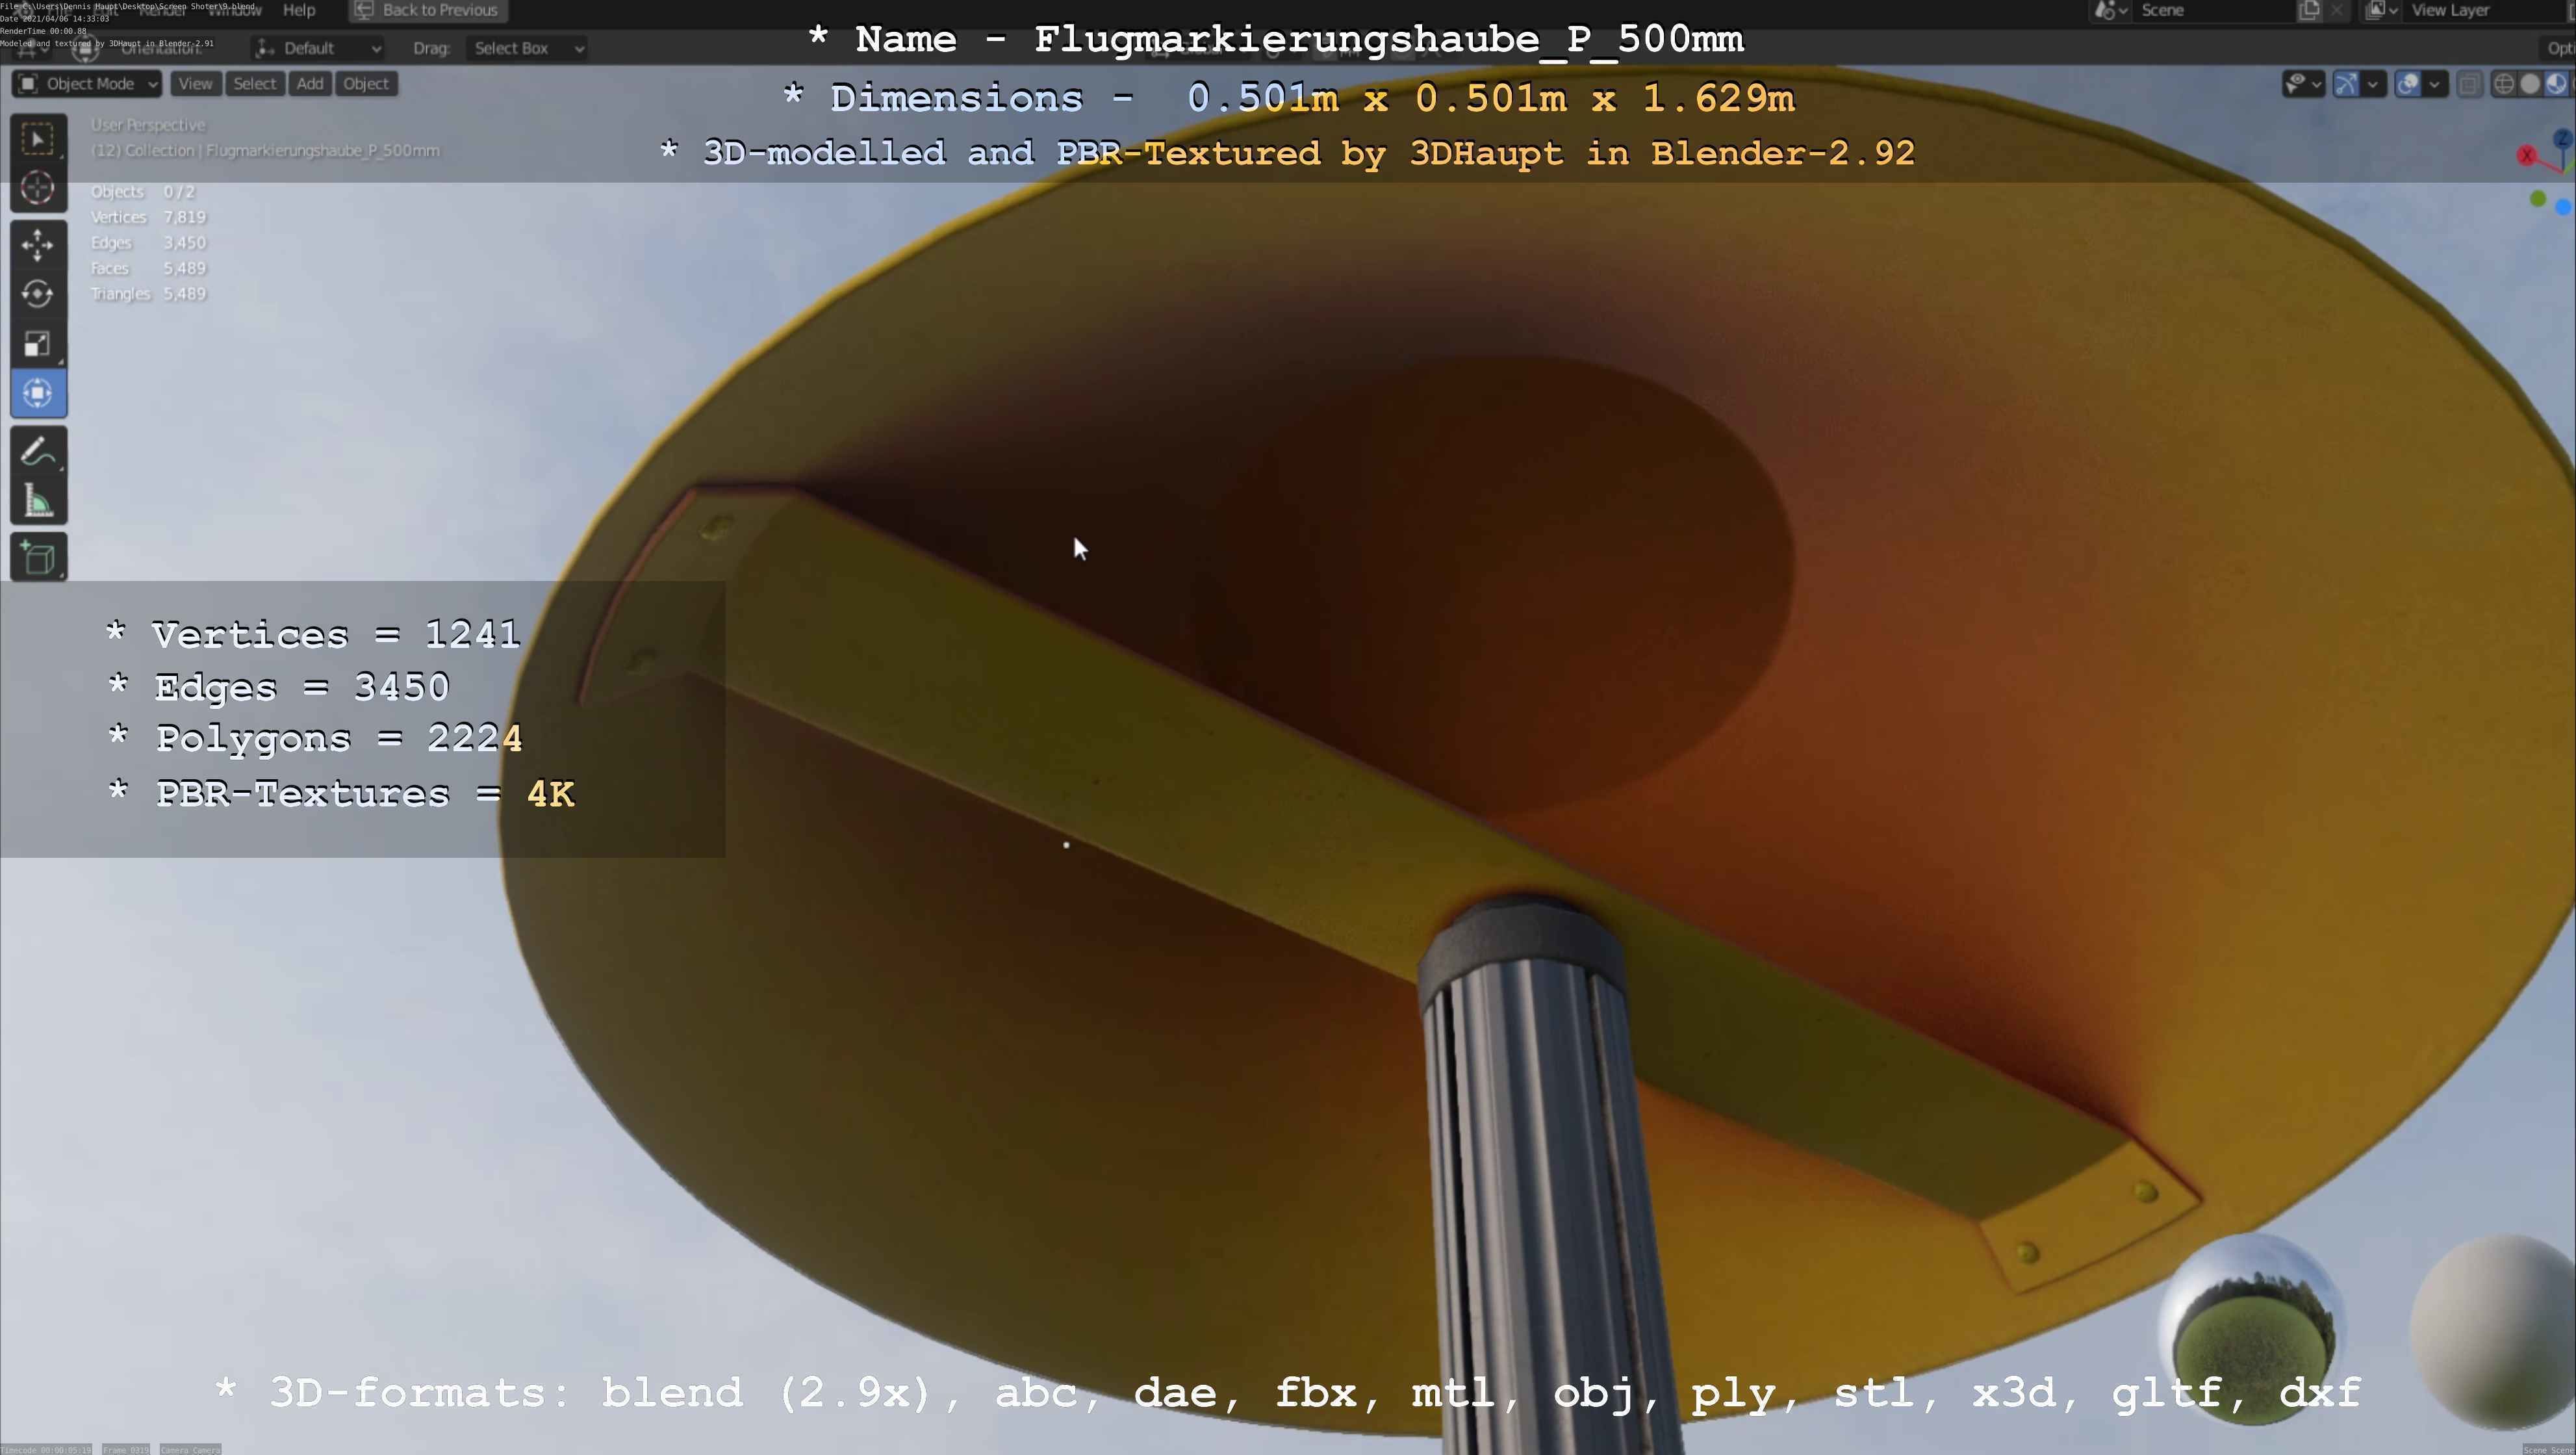Toggle X-Ray view mode
This screenshot has width=2576, height=1455.
2469,84
